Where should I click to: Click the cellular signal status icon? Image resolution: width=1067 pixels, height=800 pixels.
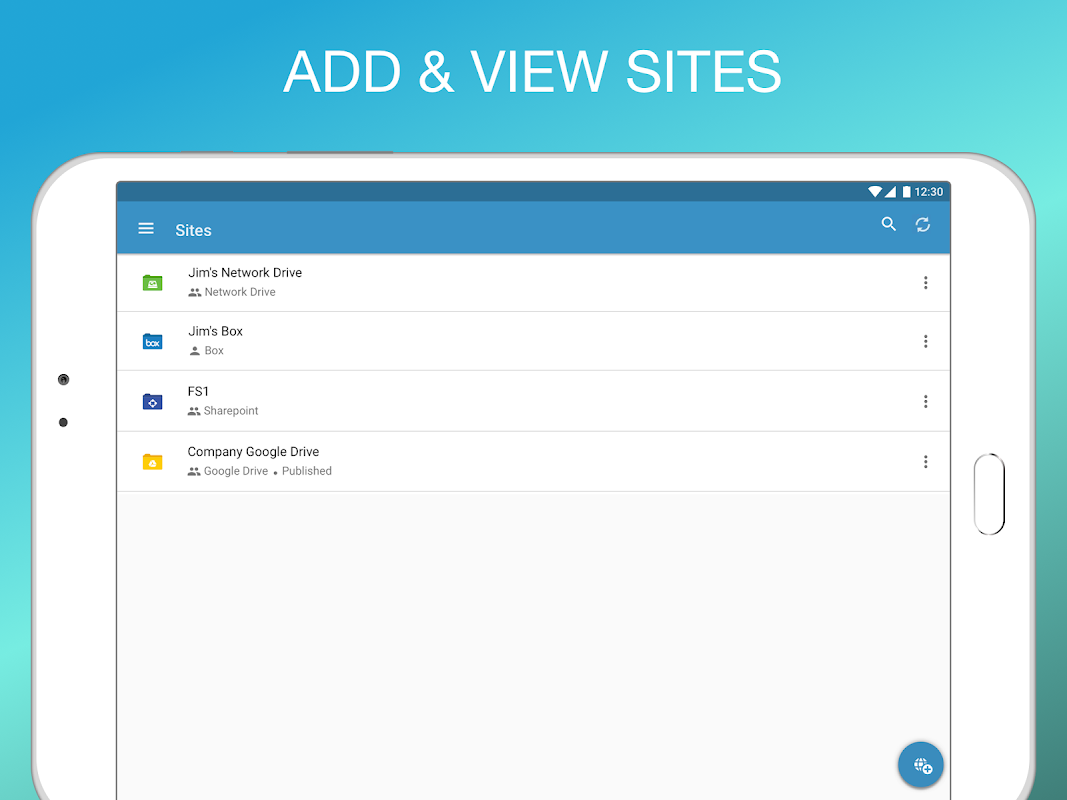coord(890,192)
